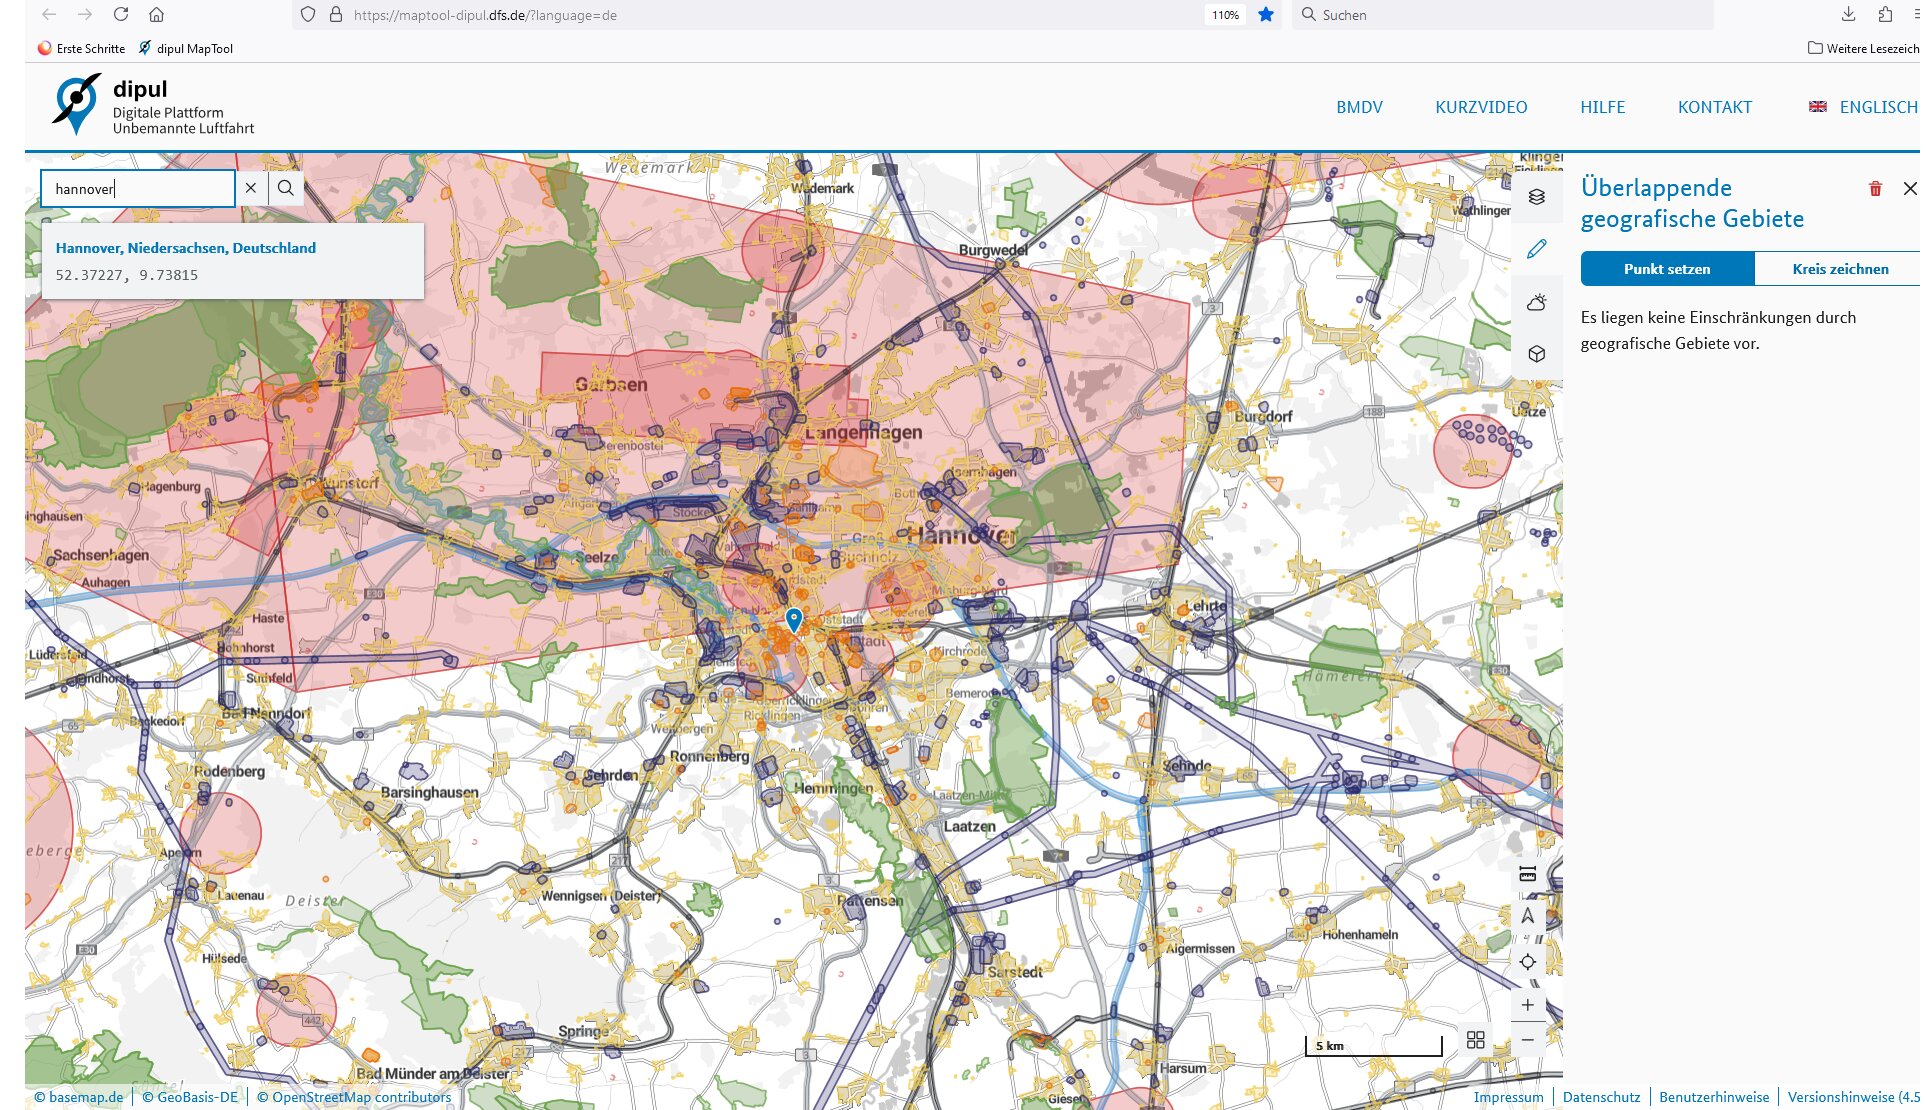The width and height of the screenshot is (1926, 1110).
Task: Open the Datenschutz footer link
Action: [1601, 1097]
